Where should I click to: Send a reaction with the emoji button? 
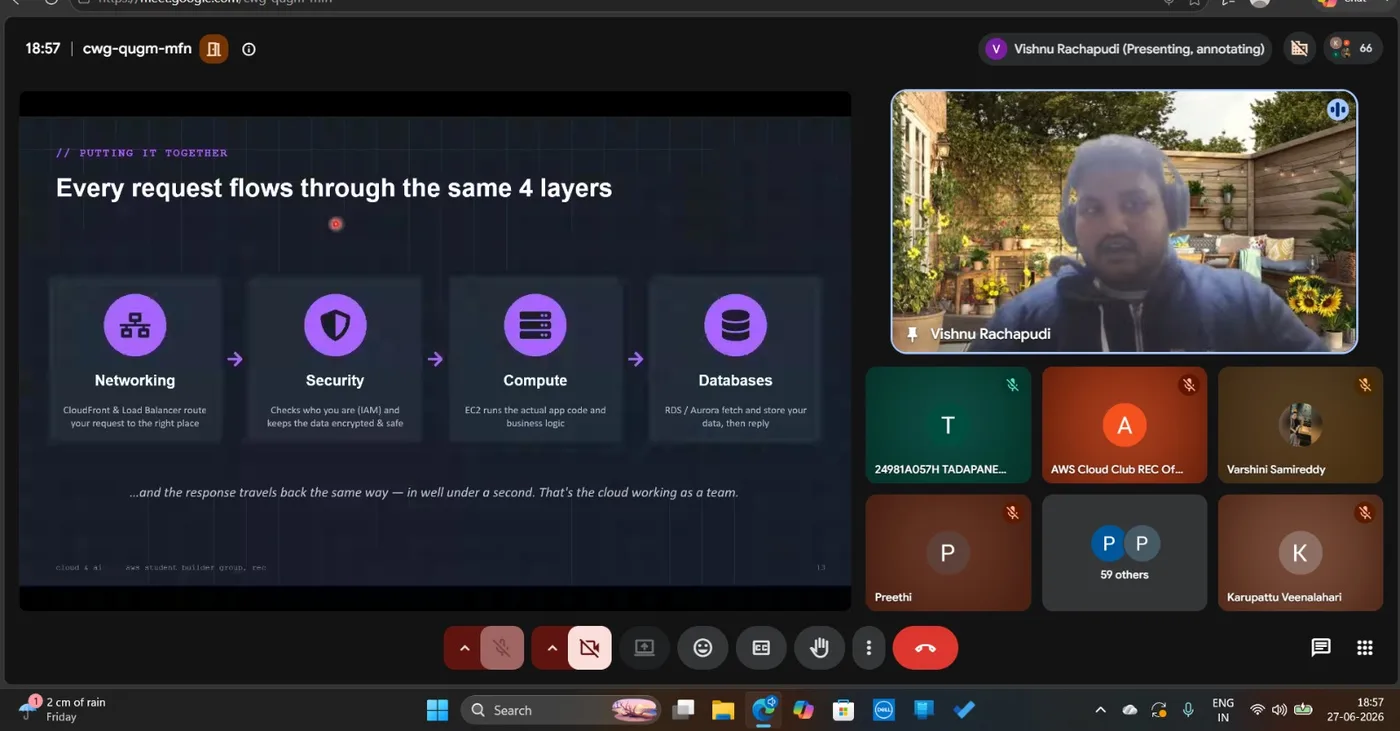(x=703, y=648)
